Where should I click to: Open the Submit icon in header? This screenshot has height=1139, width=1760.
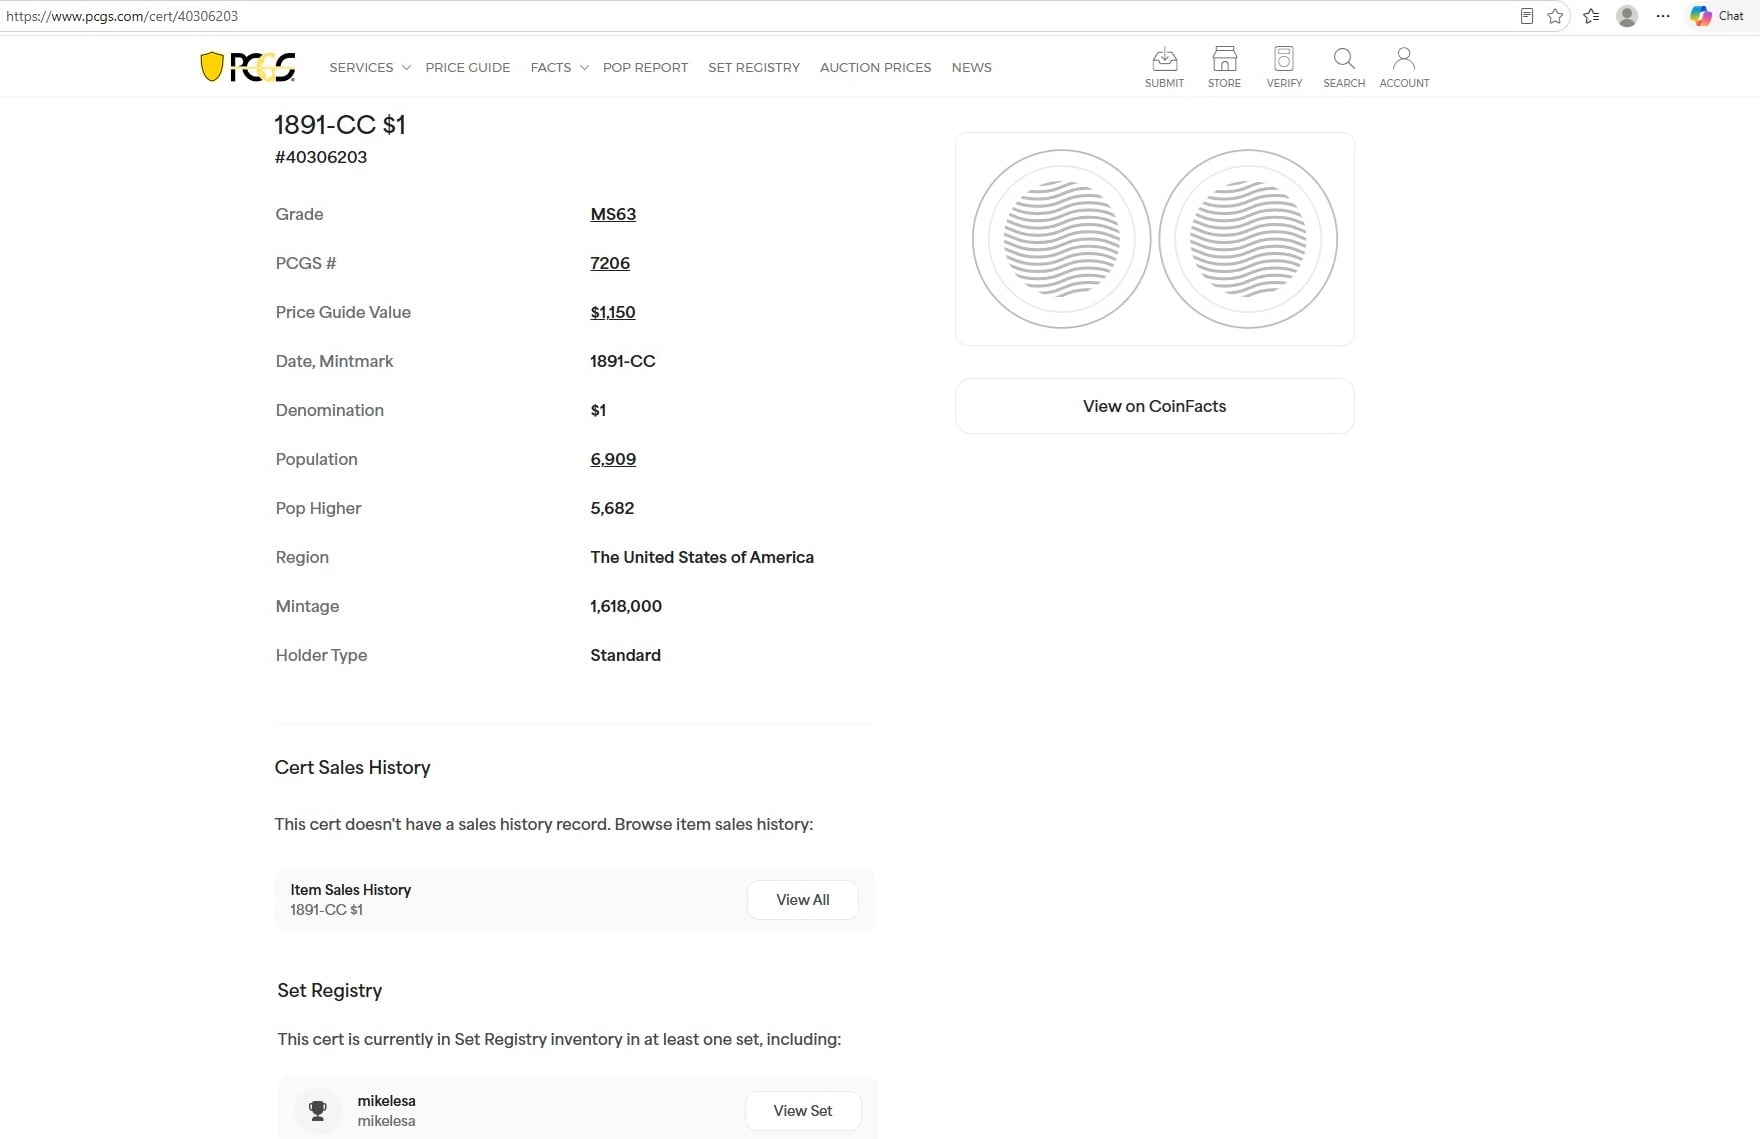point(1164,67)
